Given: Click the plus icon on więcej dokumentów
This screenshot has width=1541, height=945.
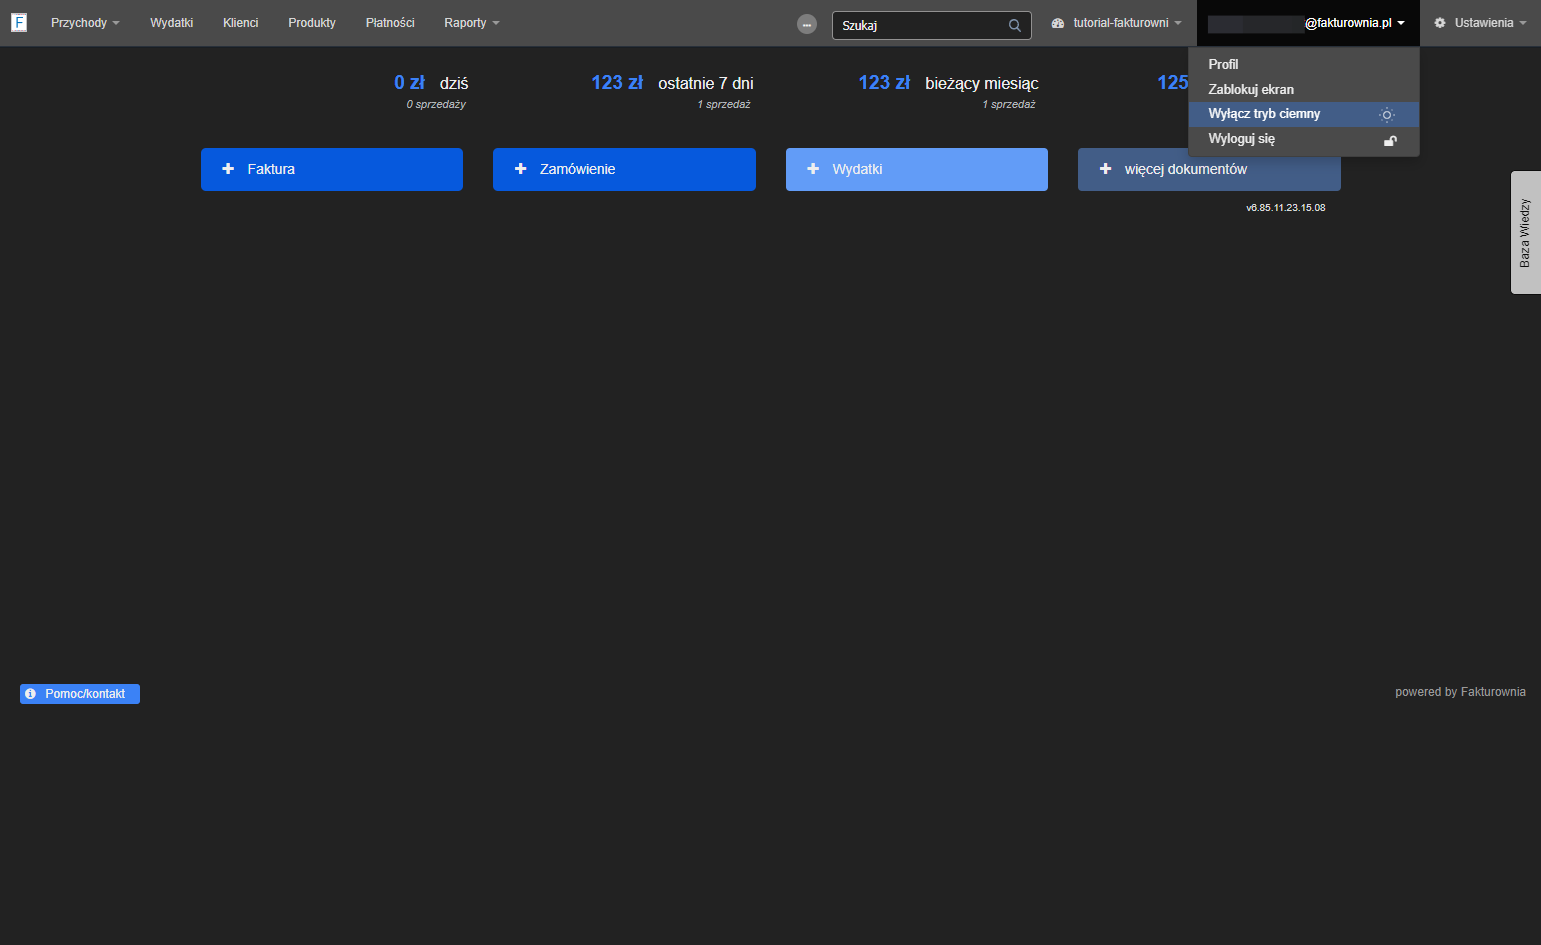Looking at the screenshot, I should [1105, 169].
